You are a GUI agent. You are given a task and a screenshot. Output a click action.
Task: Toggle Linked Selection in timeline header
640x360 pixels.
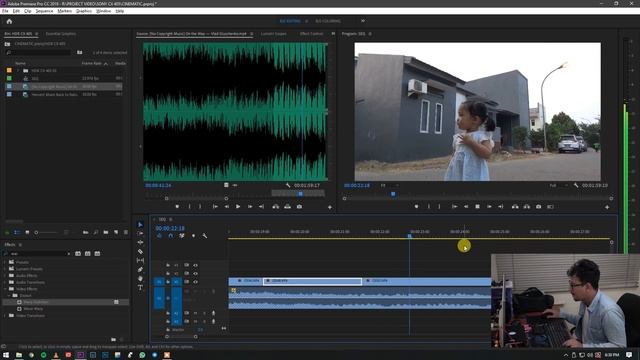(182, 236)
